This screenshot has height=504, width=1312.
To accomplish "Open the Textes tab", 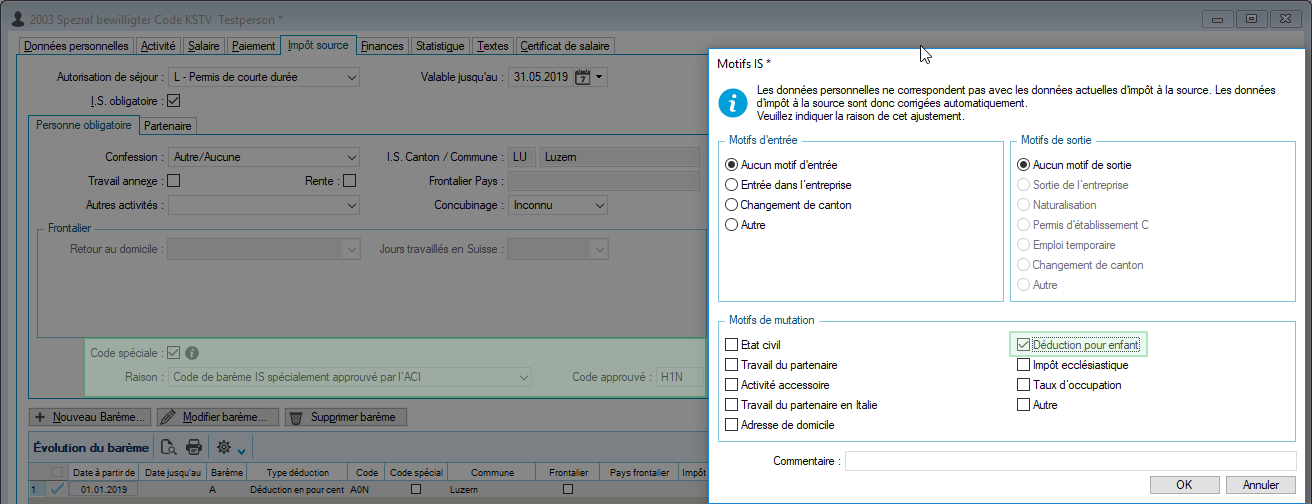I will pos(492,46).
